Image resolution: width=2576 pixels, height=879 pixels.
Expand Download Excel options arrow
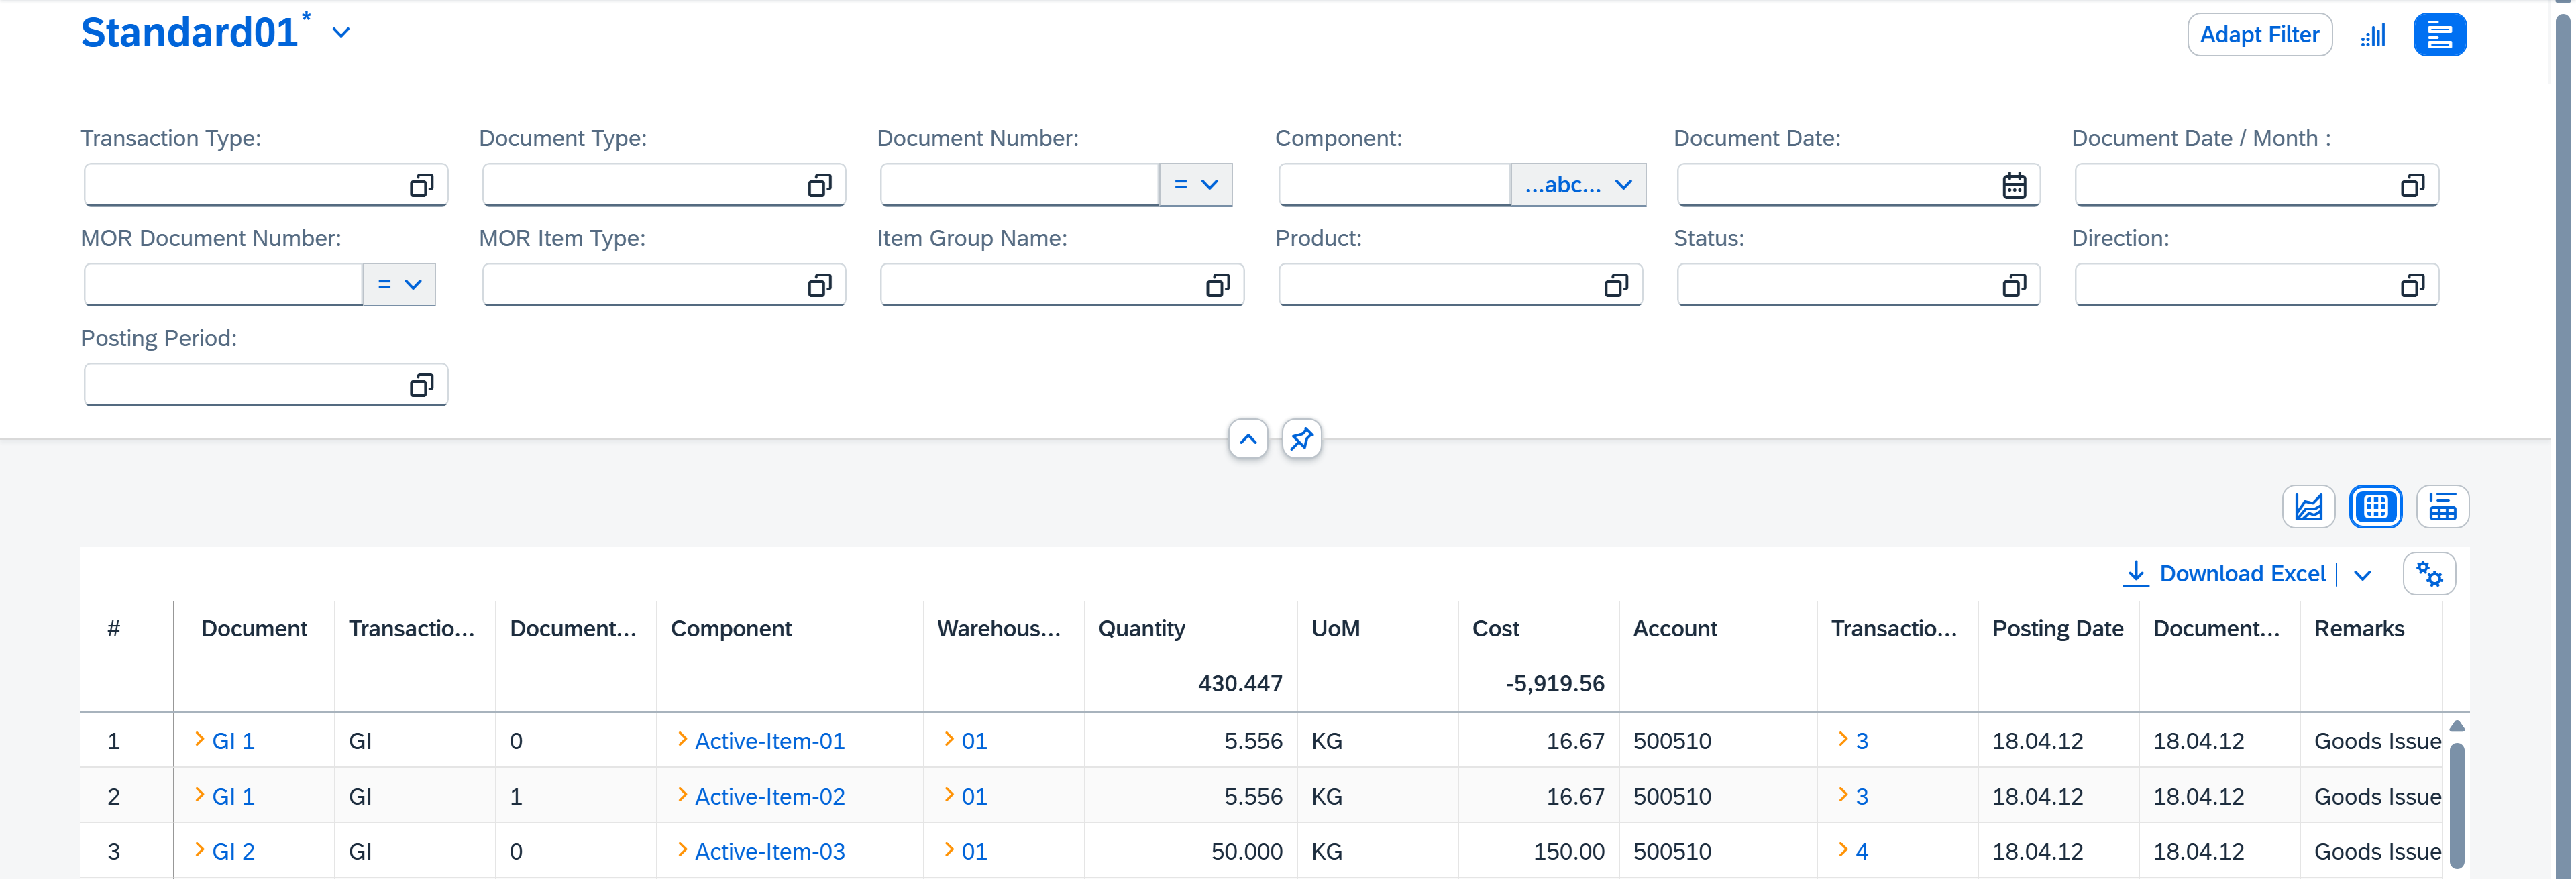click(2362, 575)
